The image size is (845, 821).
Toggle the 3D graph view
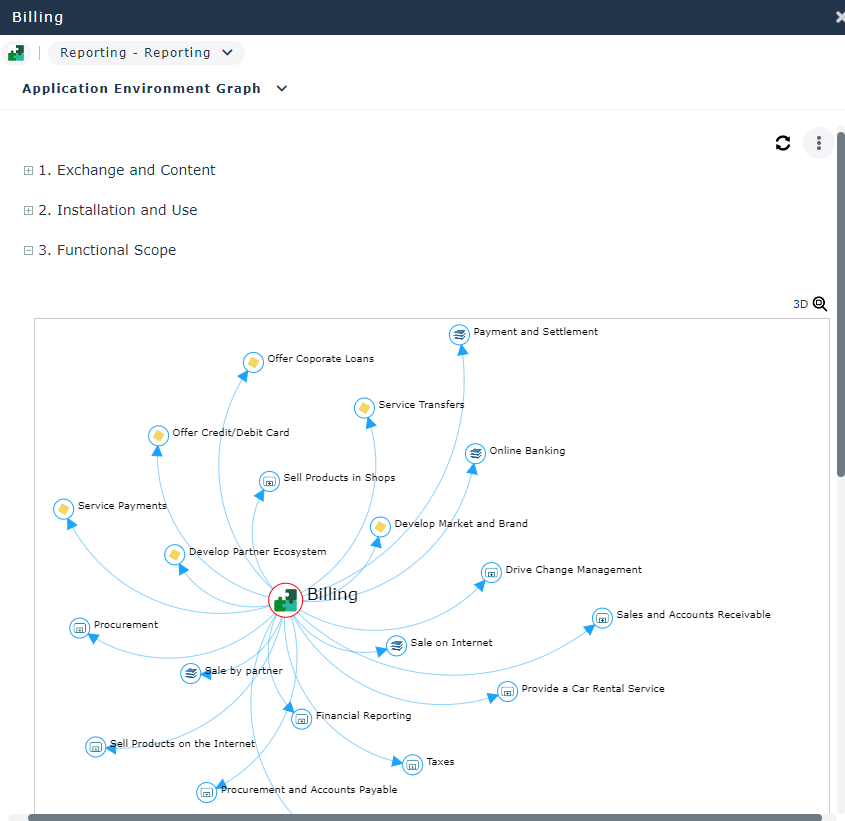tap(800, 305)
